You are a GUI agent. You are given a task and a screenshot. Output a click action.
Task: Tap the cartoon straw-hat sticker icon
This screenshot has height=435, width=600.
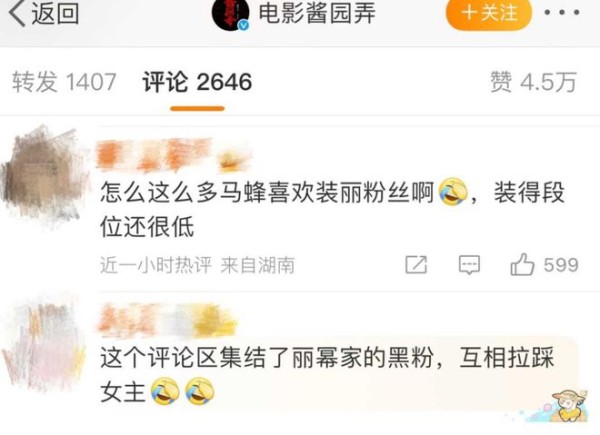[569, 406]
